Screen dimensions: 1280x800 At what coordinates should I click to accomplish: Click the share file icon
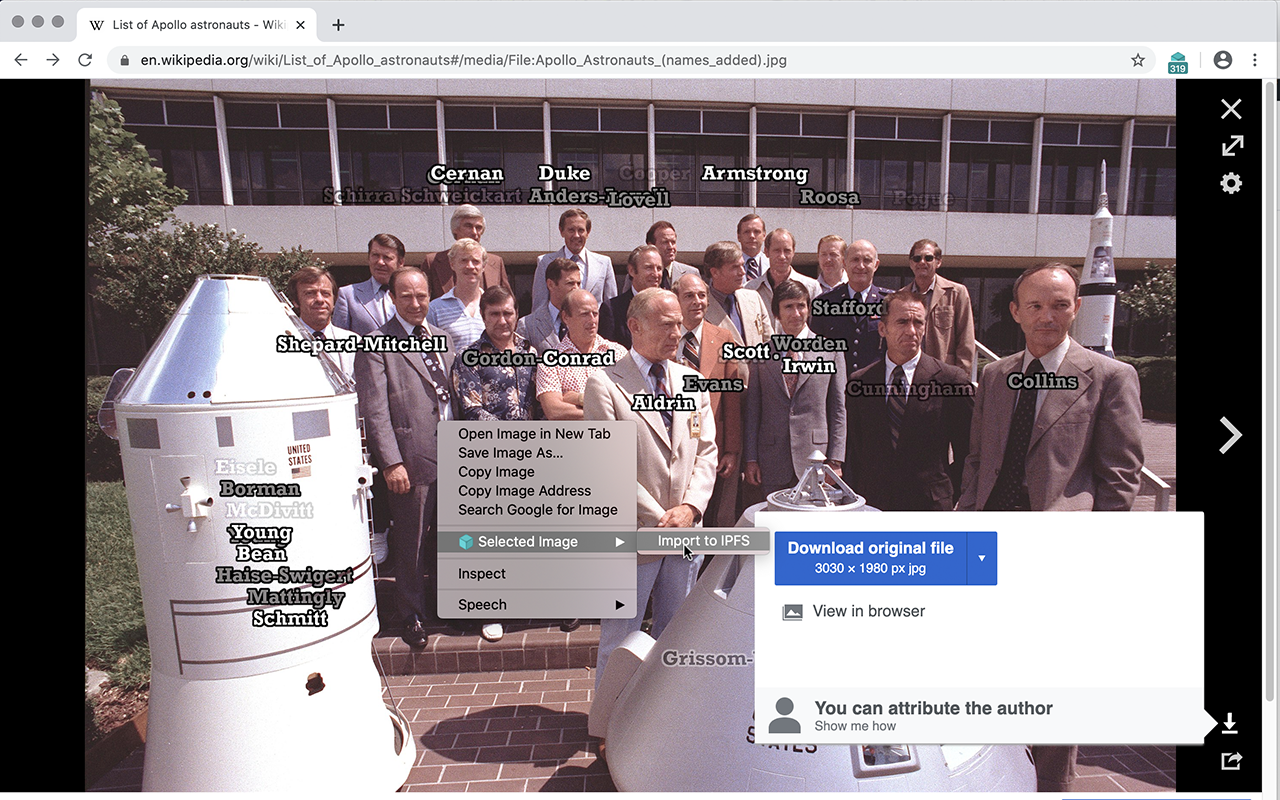pos(1231,761)
